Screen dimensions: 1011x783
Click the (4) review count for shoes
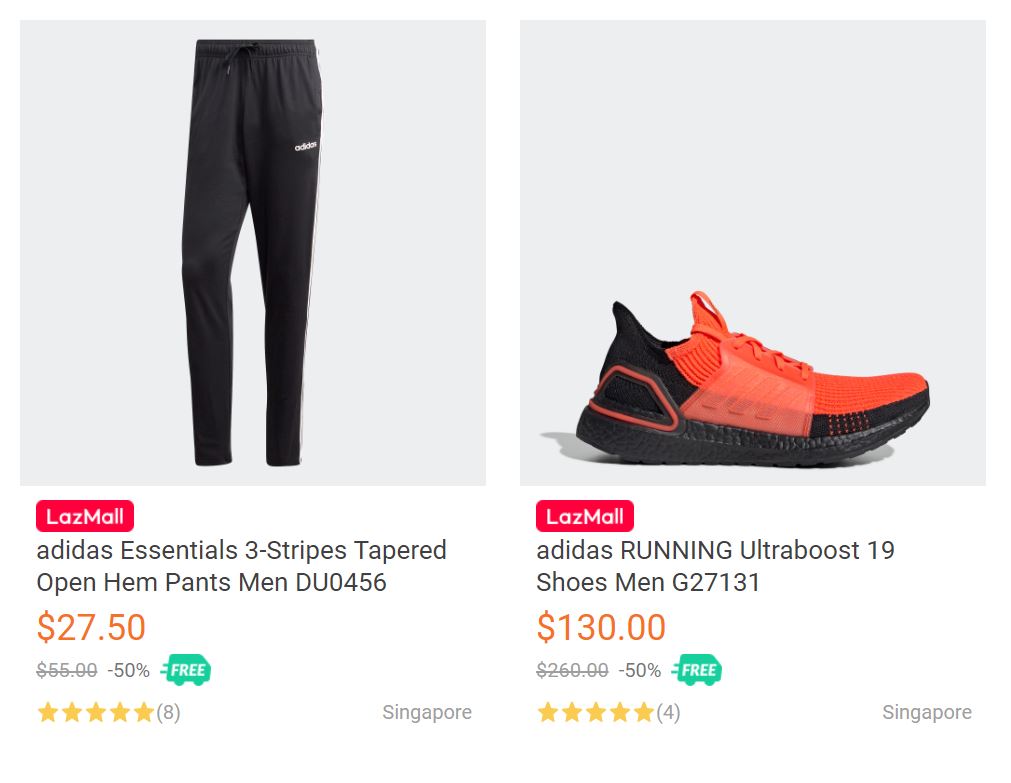(669, 713)
